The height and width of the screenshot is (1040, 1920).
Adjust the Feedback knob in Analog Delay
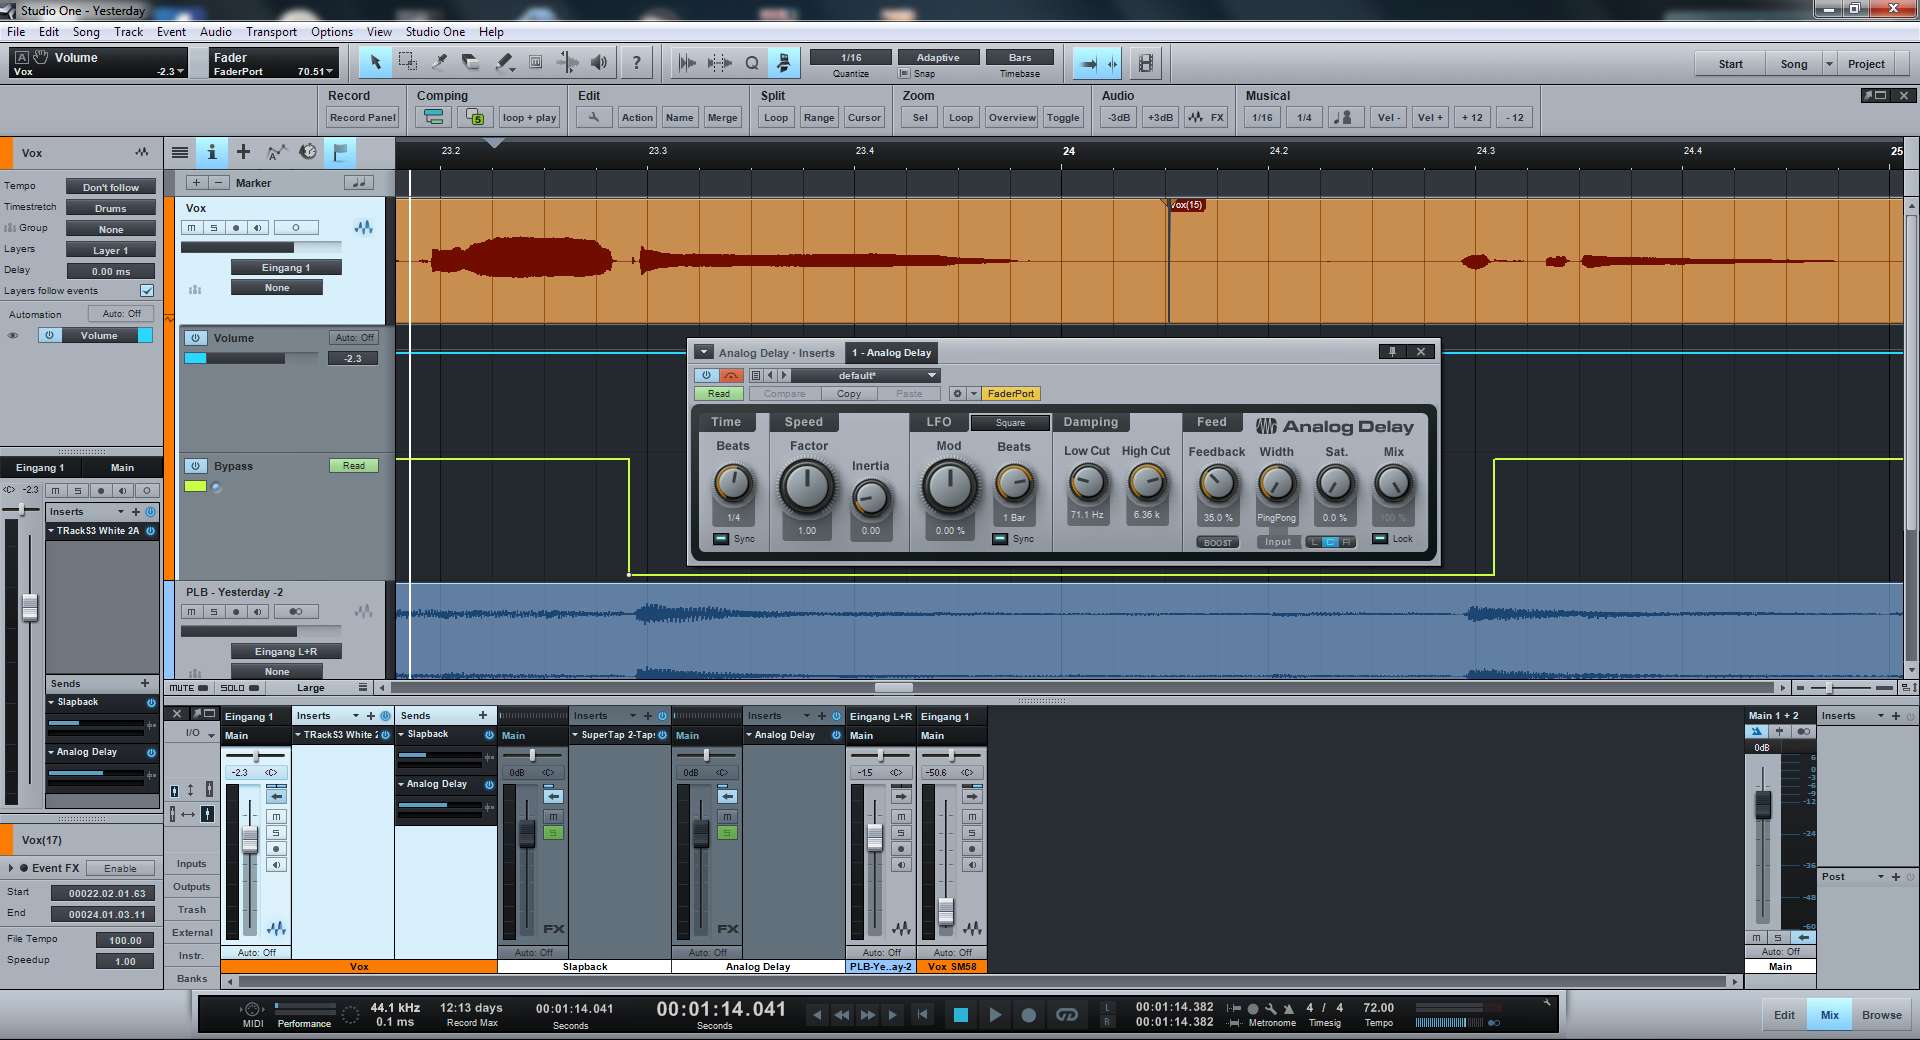(x=1217, y=485)
